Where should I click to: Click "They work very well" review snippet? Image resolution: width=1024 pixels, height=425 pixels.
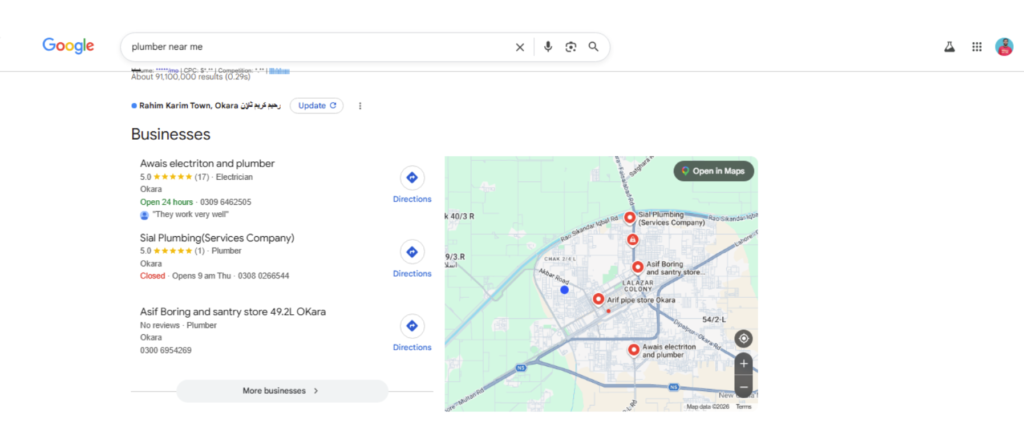pos(191,214)
